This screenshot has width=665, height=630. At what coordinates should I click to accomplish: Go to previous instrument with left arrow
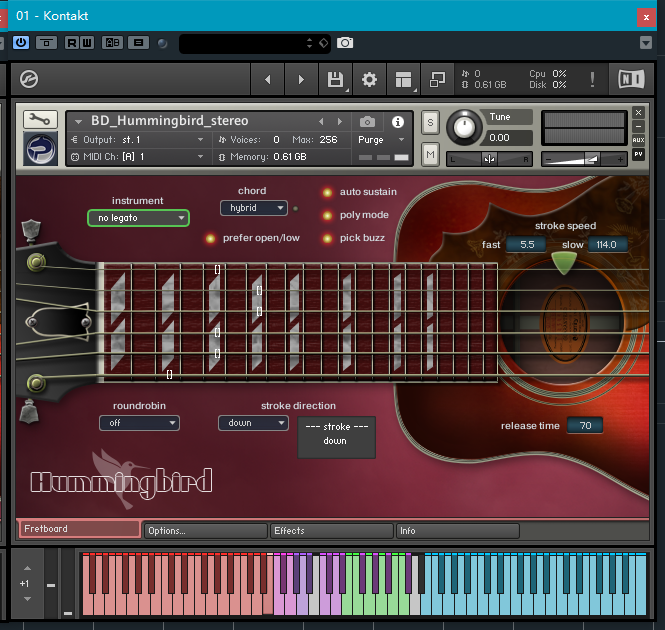(268, 79)
